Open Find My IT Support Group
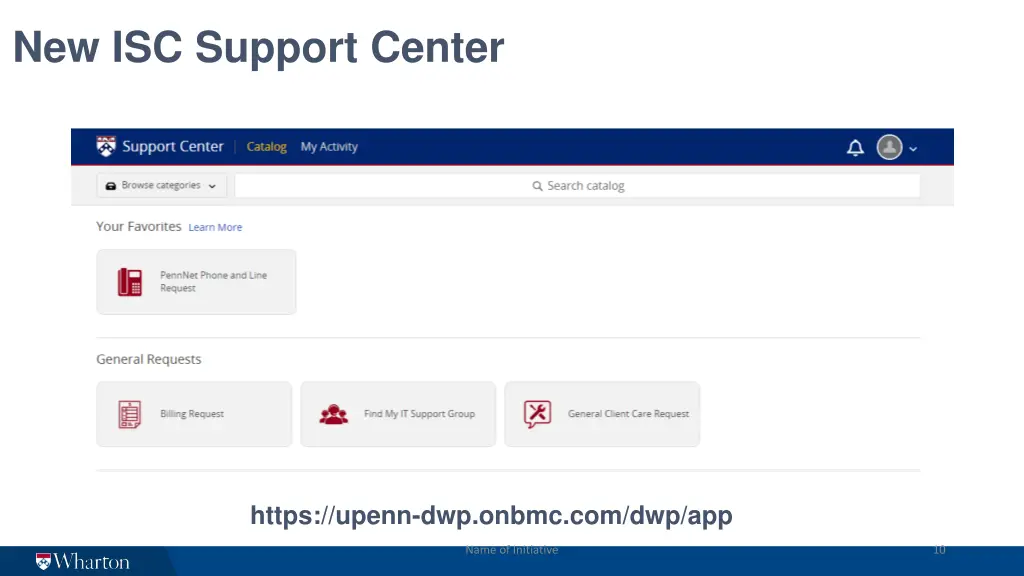 coord(398,414)
